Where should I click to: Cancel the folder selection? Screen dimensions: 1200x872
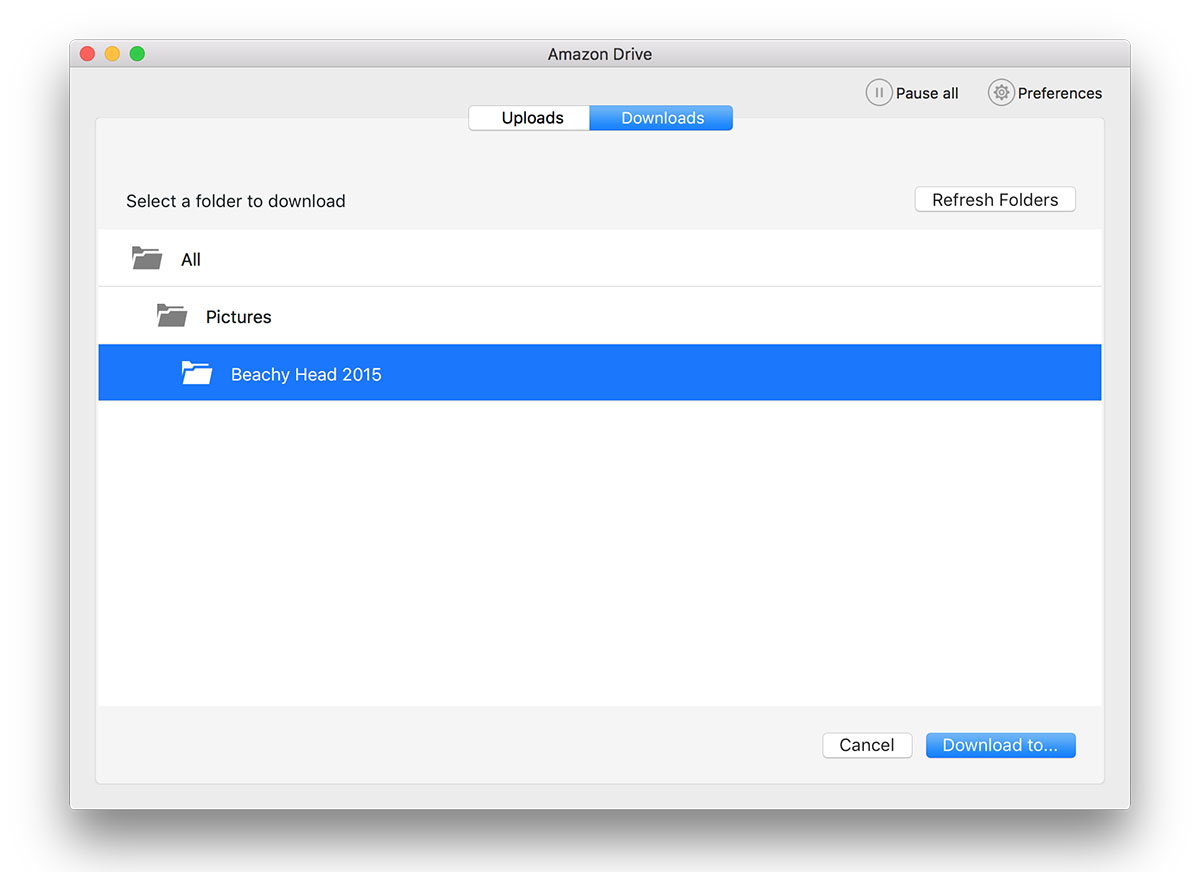click(867, 745)
